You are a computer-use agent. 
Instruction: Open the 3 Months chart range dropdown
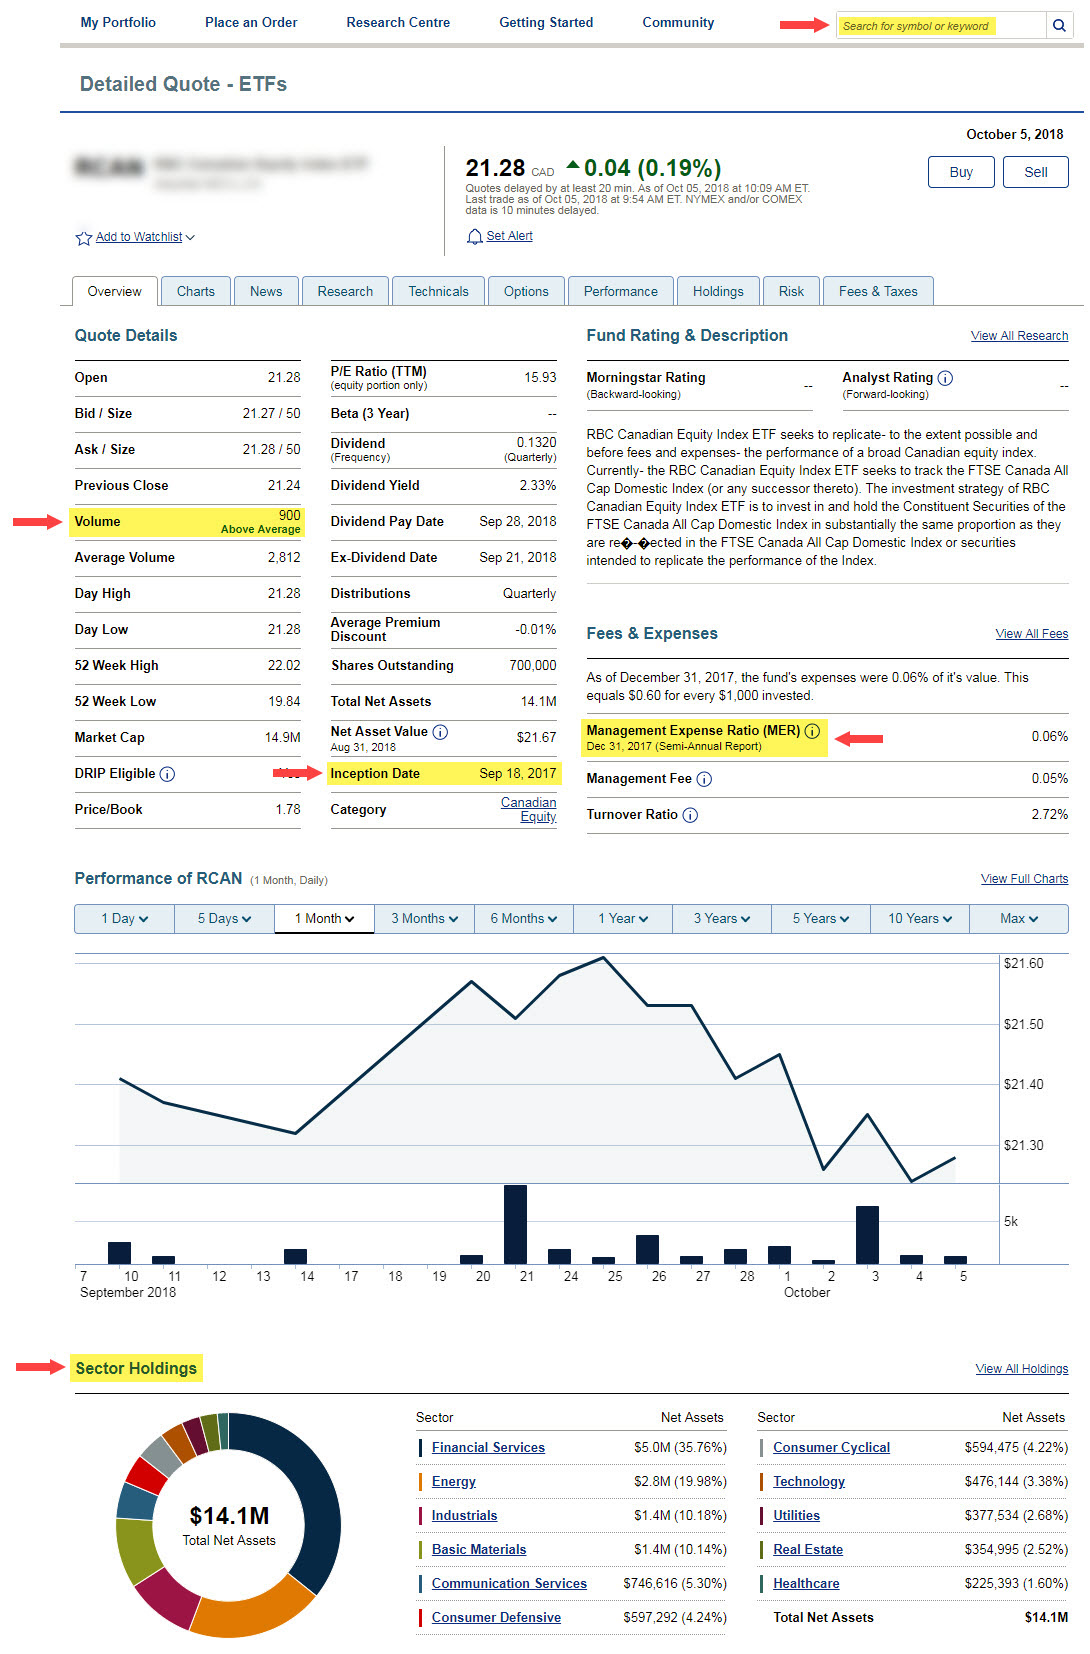[424, 919]
